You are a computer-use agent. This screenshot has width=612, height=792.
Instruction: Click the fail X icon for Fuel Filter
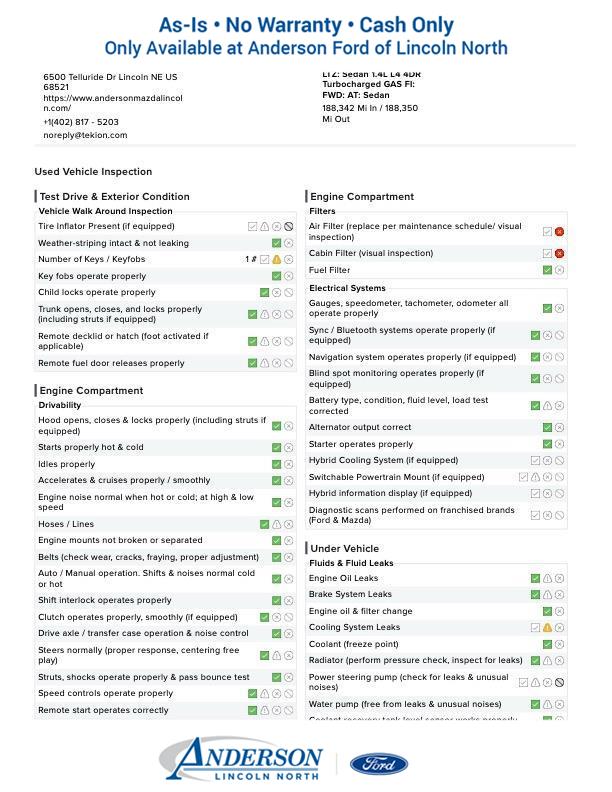(x=559, y=270)
